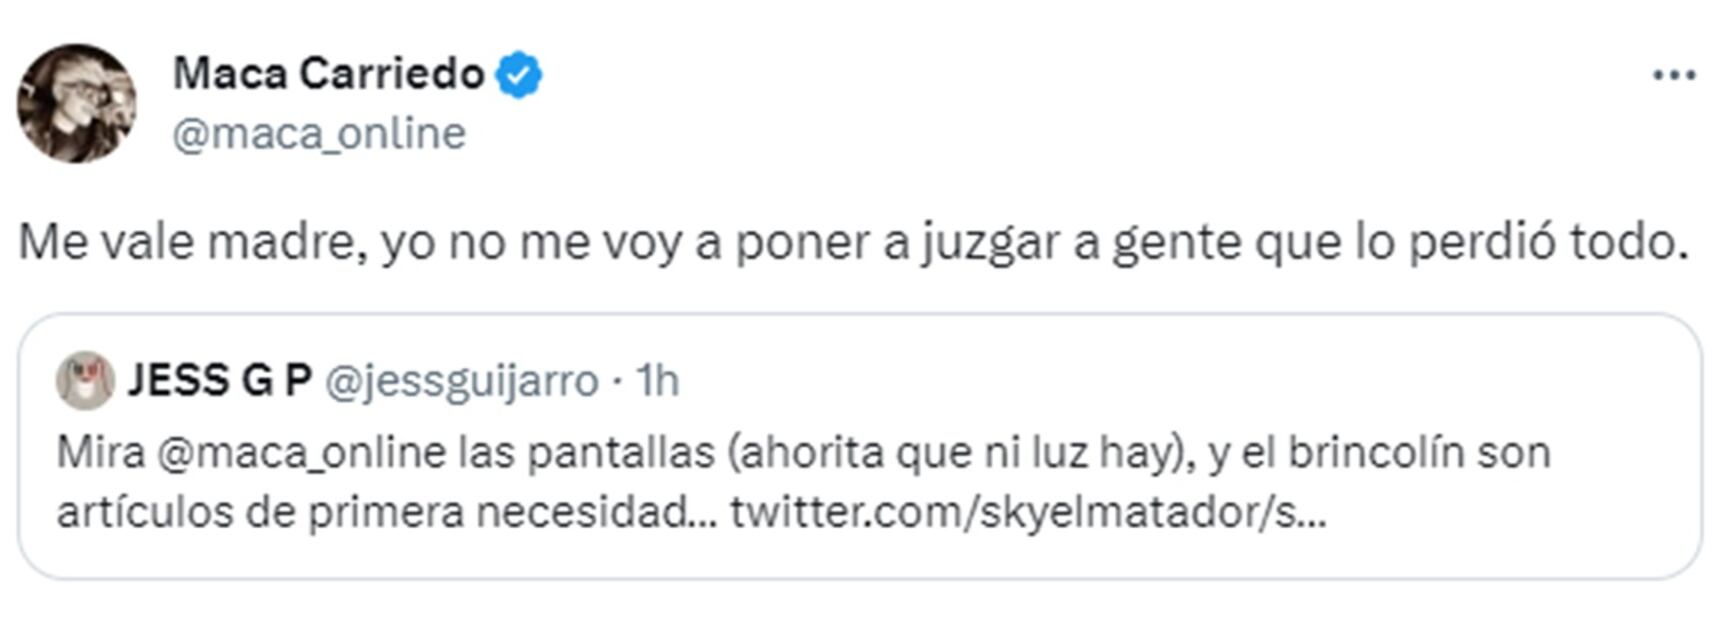The image size is (1728, 620).
Task: Click the @maca_online mention in quoted tweet
Action: [x=300, y=452]
